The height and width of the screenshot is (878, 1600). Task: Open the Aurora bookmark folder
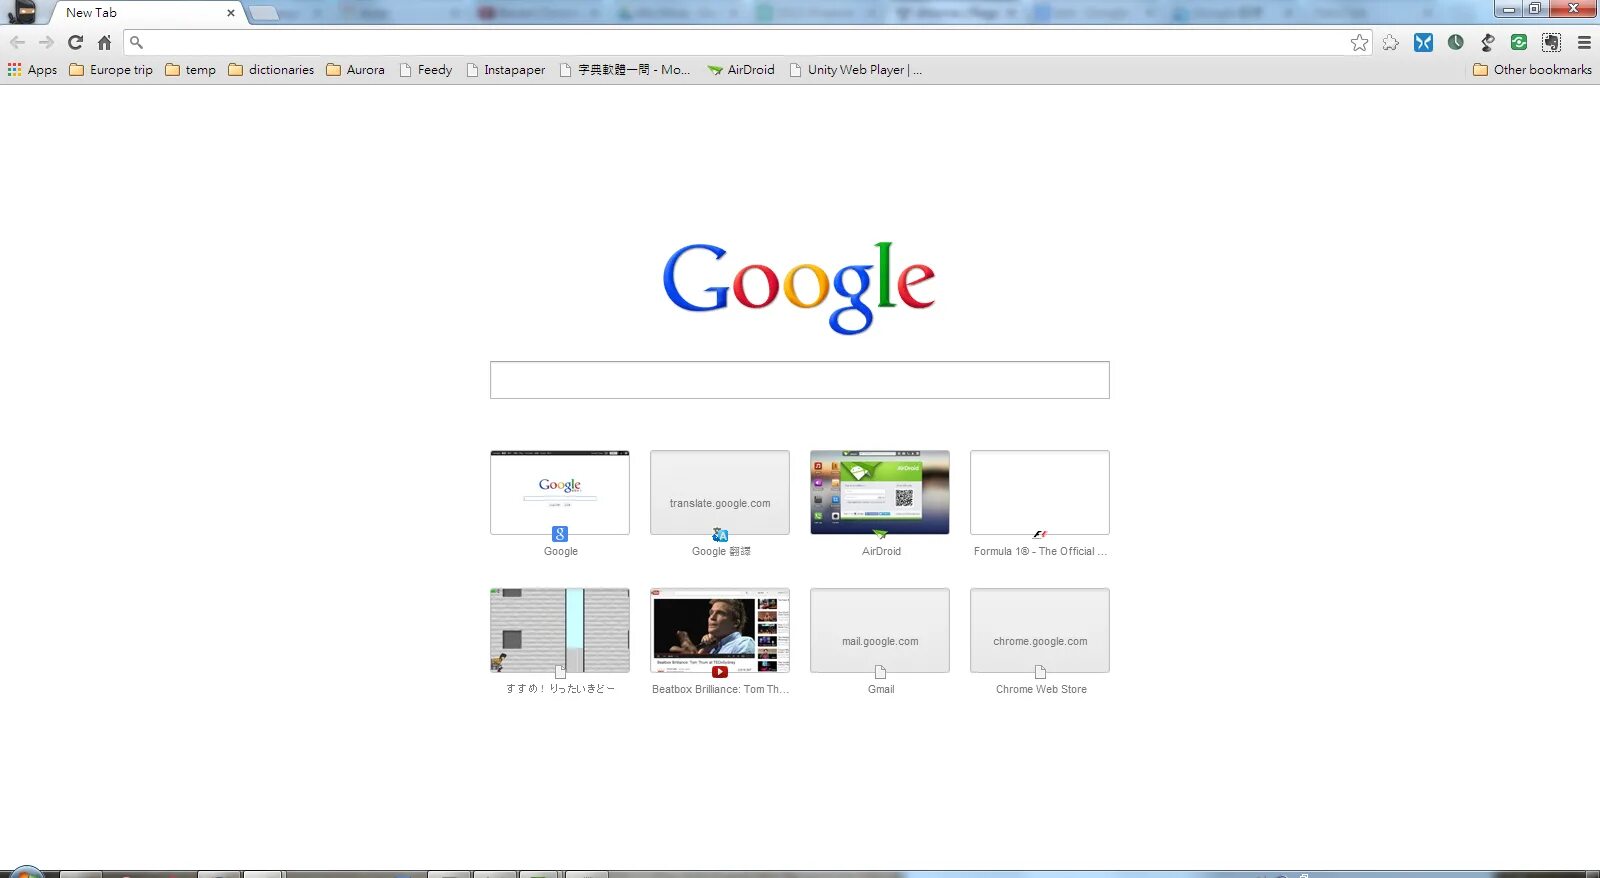[355, 70]
